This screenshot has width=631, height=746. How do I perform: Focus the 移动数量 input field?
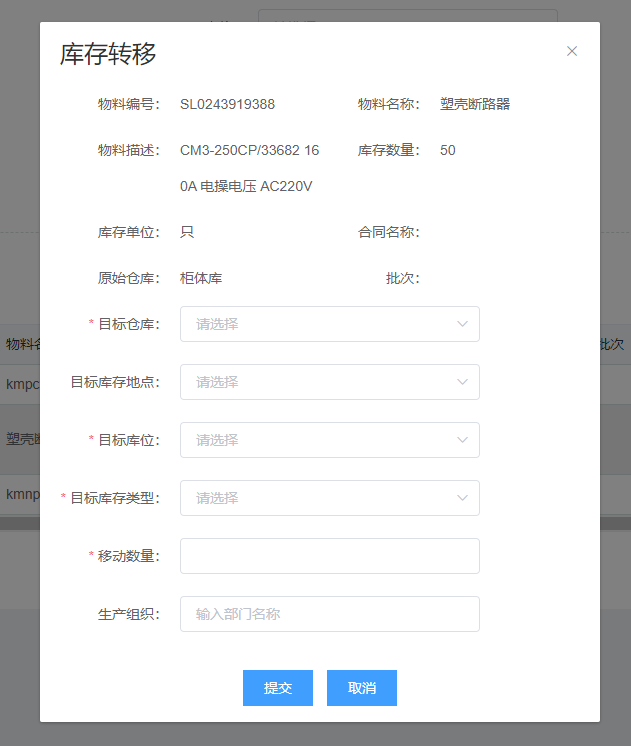(x=329, y=556)
